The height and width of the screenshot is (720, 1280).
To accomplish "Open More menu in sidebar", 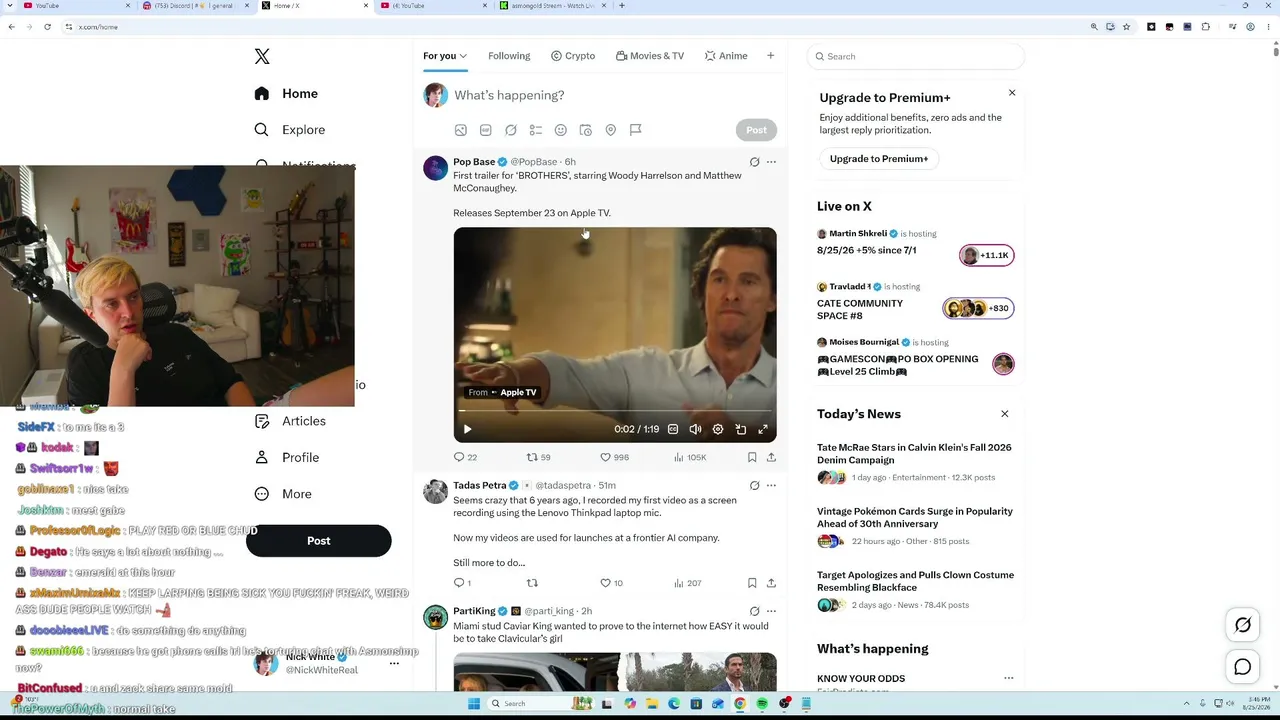I will coord(284,494).
